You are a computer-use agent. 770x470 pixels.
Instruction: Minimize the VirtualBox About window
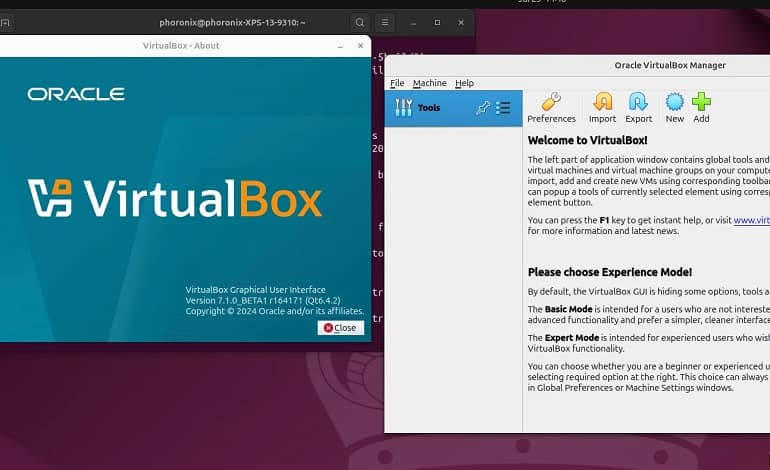340,46
